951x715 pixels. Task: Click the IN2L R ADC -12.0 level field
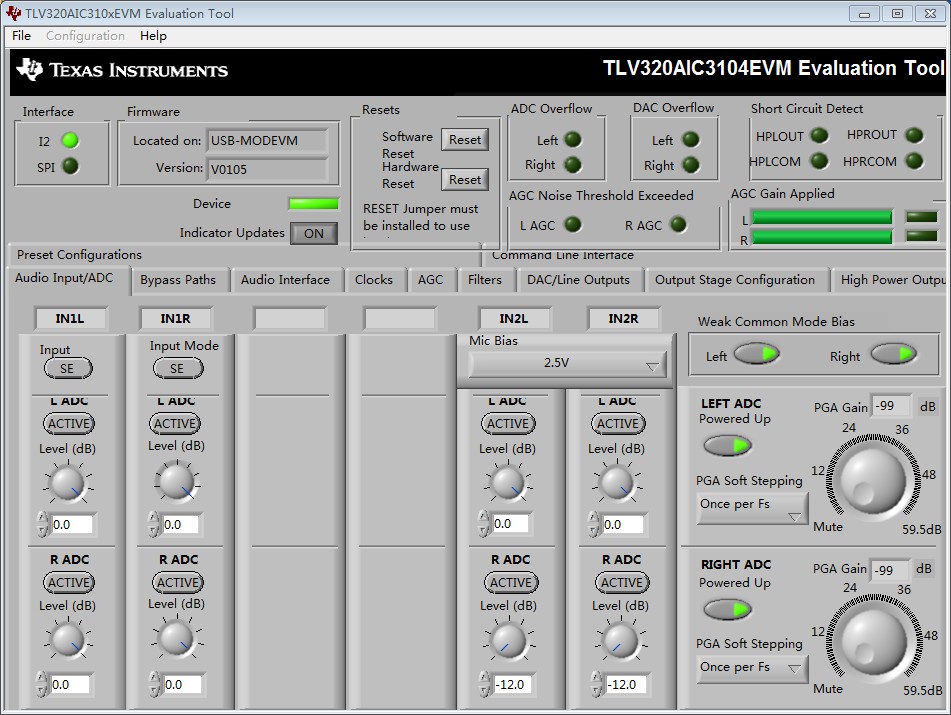point(512,685)
